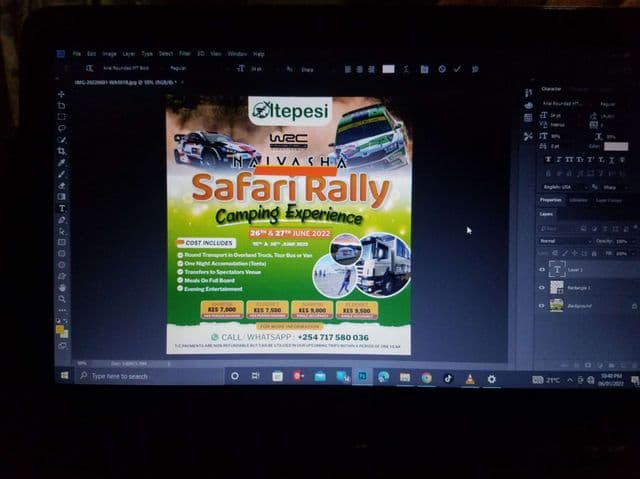The height and width of the screenshot is (479, 640).
Task: Select the Crop tool
Action: (x=61, y=151)
